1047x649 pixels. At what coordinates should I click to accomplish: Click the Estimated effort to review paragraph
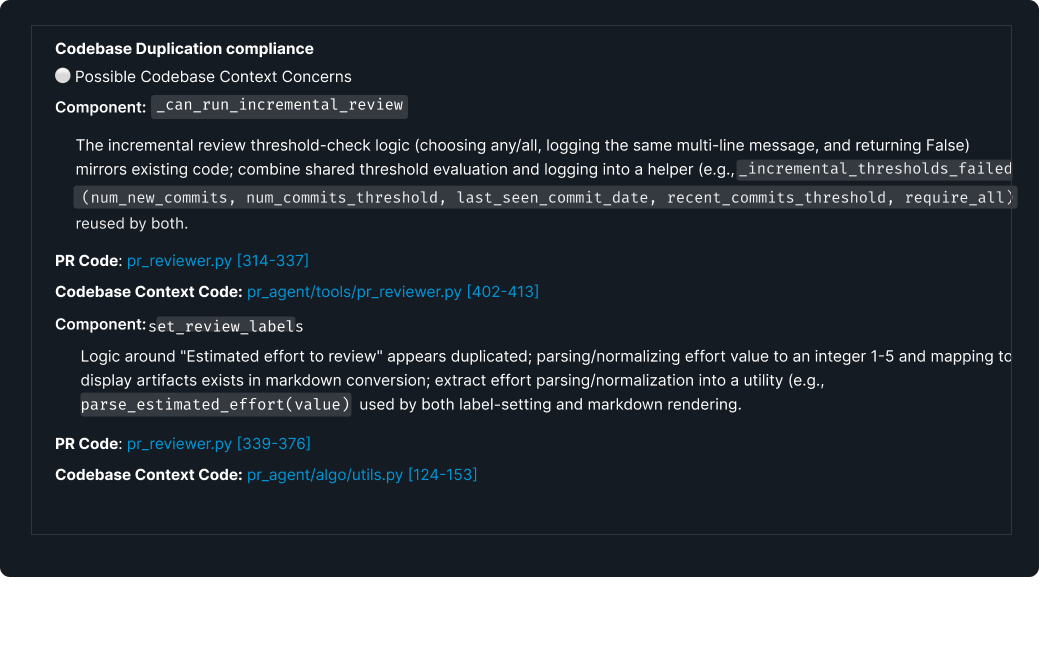[546, 381]
